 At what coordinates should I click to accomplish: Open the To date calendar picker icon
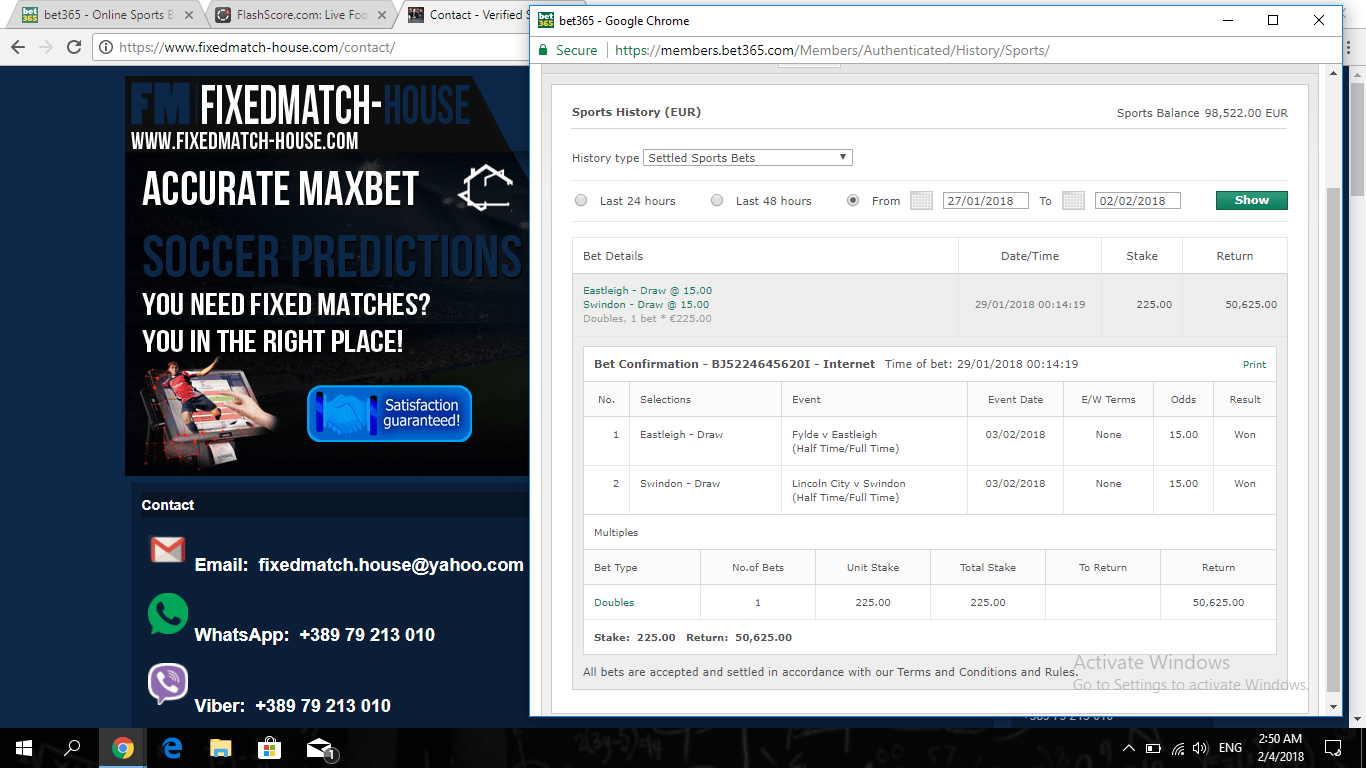pyautogui.click(x=1073, y=201)
